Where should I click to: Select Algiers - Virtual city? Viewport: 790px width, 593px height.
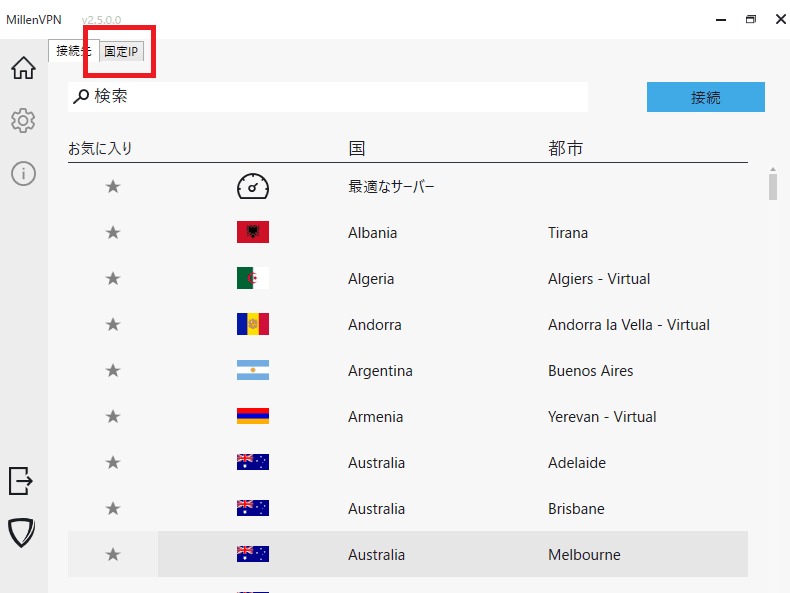pyautogui.click(x=599, y=279)
